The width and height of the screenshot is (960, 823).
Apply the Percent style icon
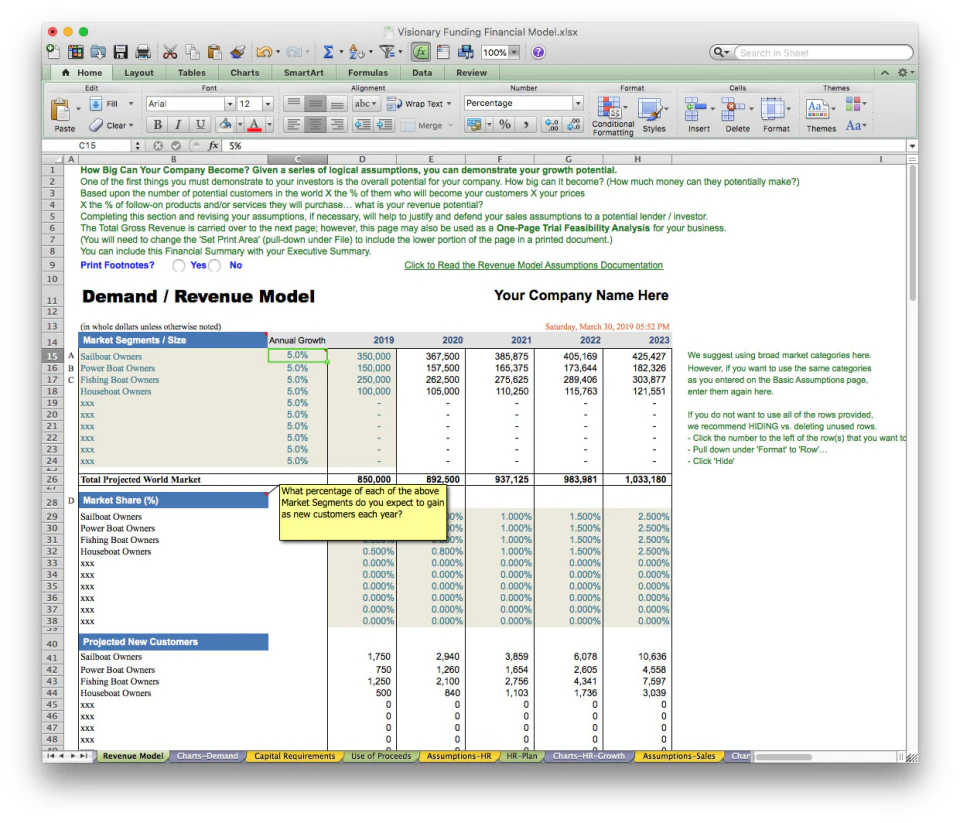504,125
